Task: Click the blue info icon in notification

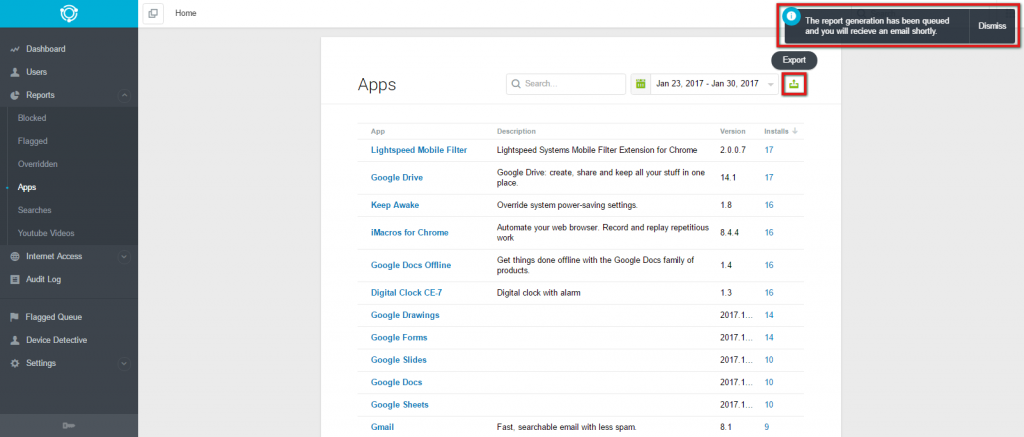Action: (x=792, y=15)
